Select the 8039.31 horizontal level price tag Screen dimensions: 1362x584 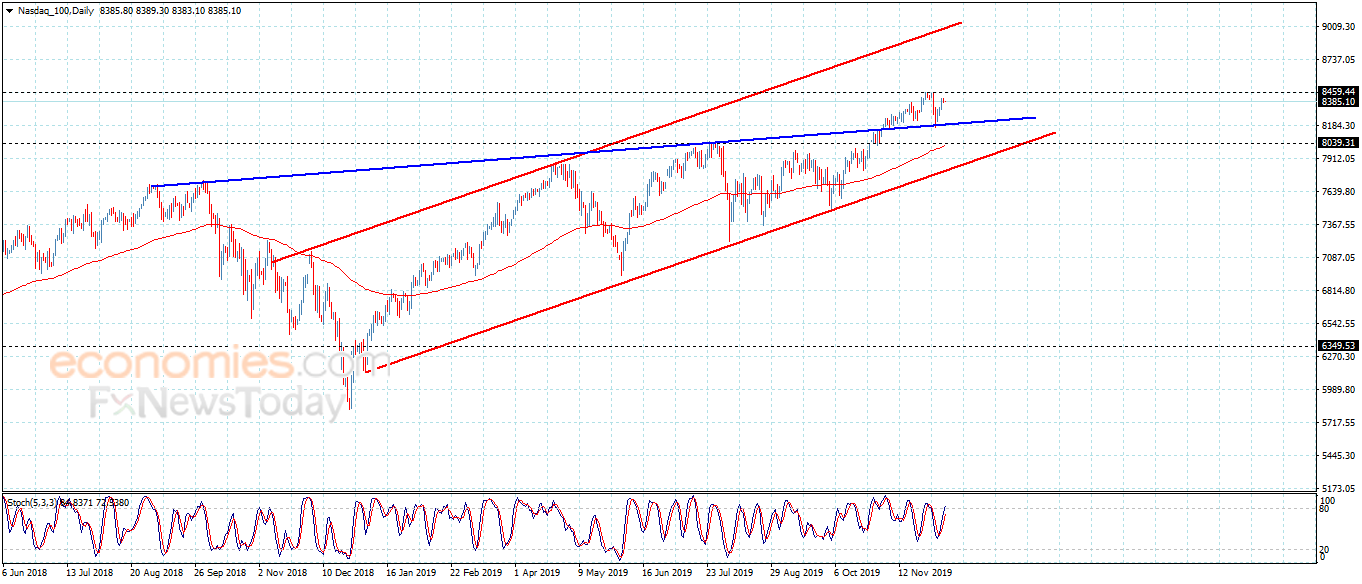[x=1337, y=143]
